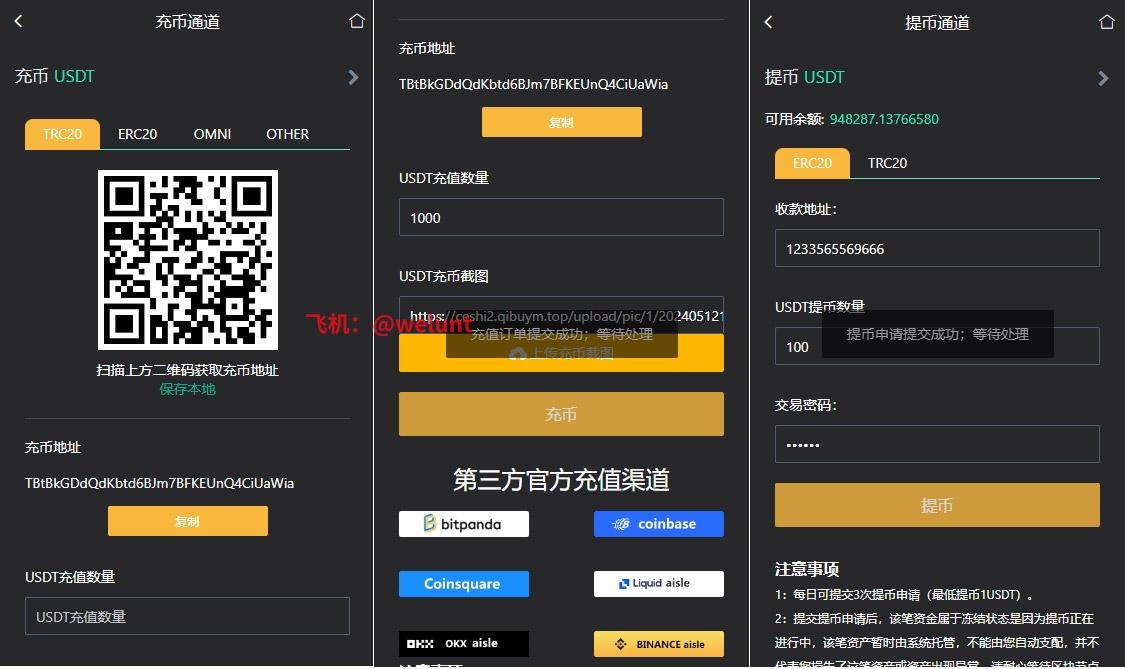Switch to the OMNI deposit tab
1125x669 pixels.
tap(212, 134)
